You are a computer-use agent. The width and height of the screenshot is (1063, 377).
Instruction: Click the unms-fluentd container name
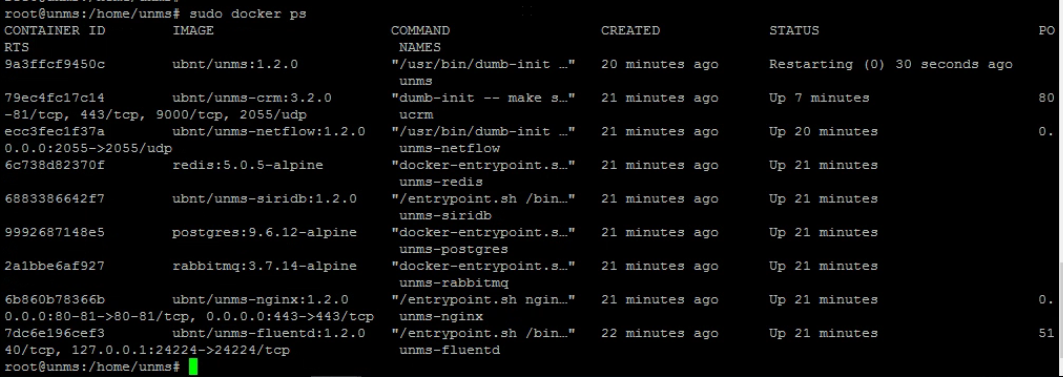pos(449,350)
